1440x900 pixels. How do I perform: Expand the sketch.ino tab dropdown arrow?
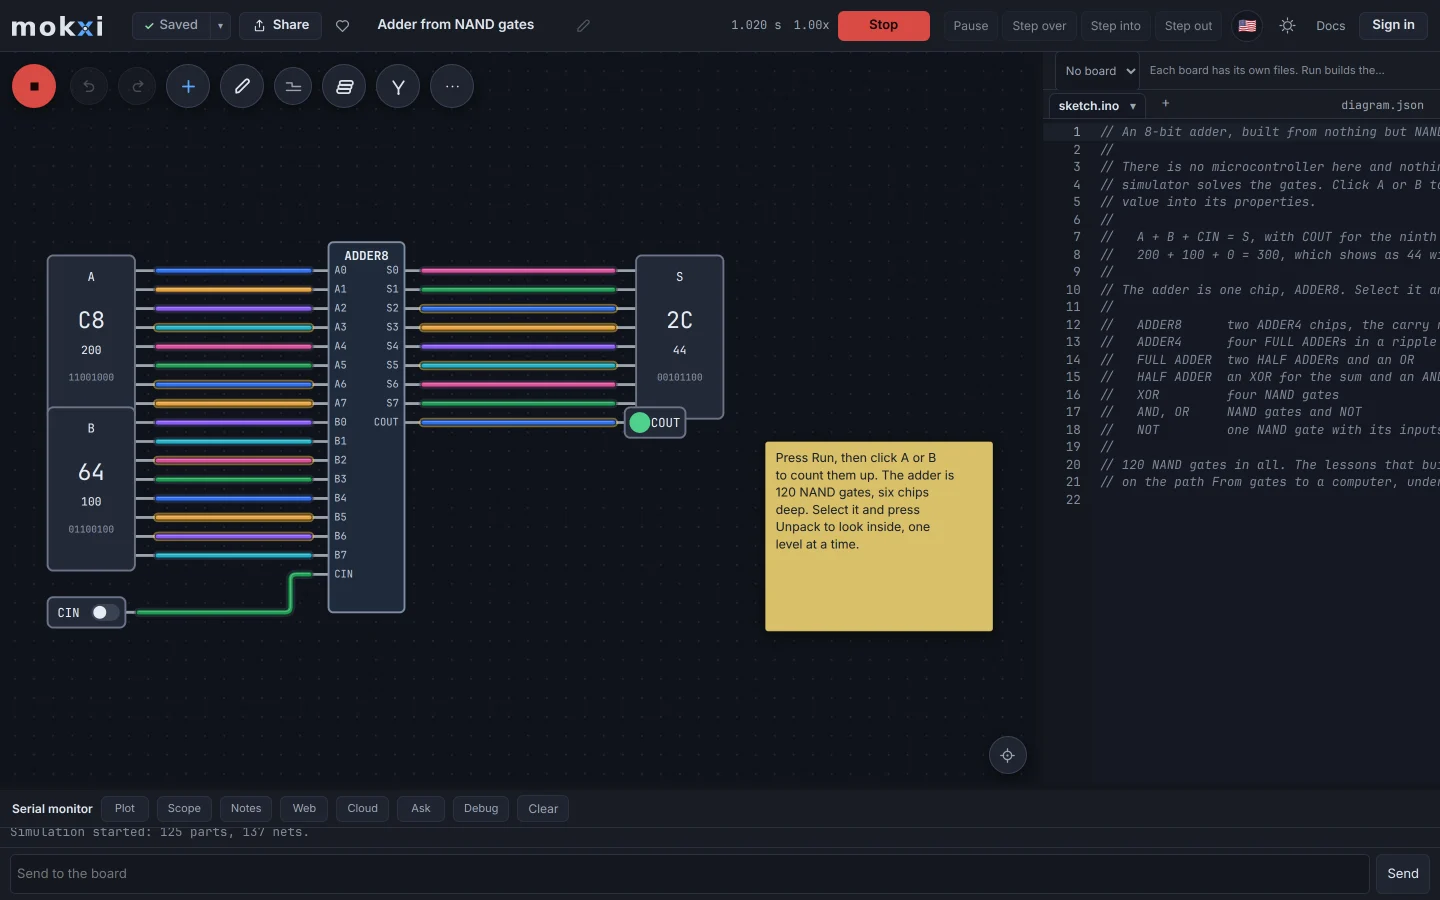click(x=1133, y=106)
